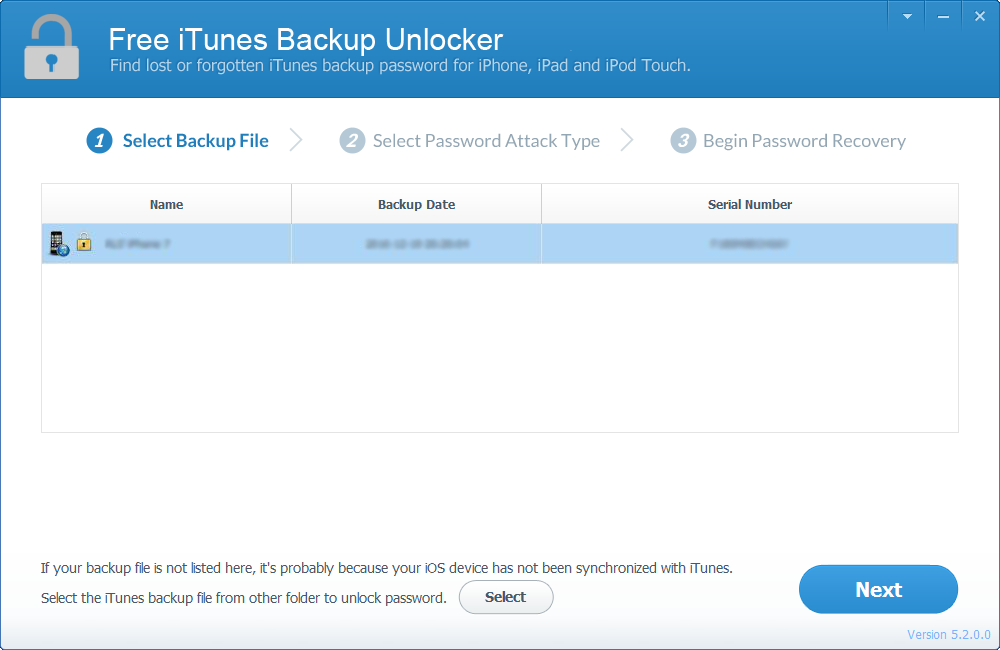Click the yellow lock icon in backup row

coord(84,242)
